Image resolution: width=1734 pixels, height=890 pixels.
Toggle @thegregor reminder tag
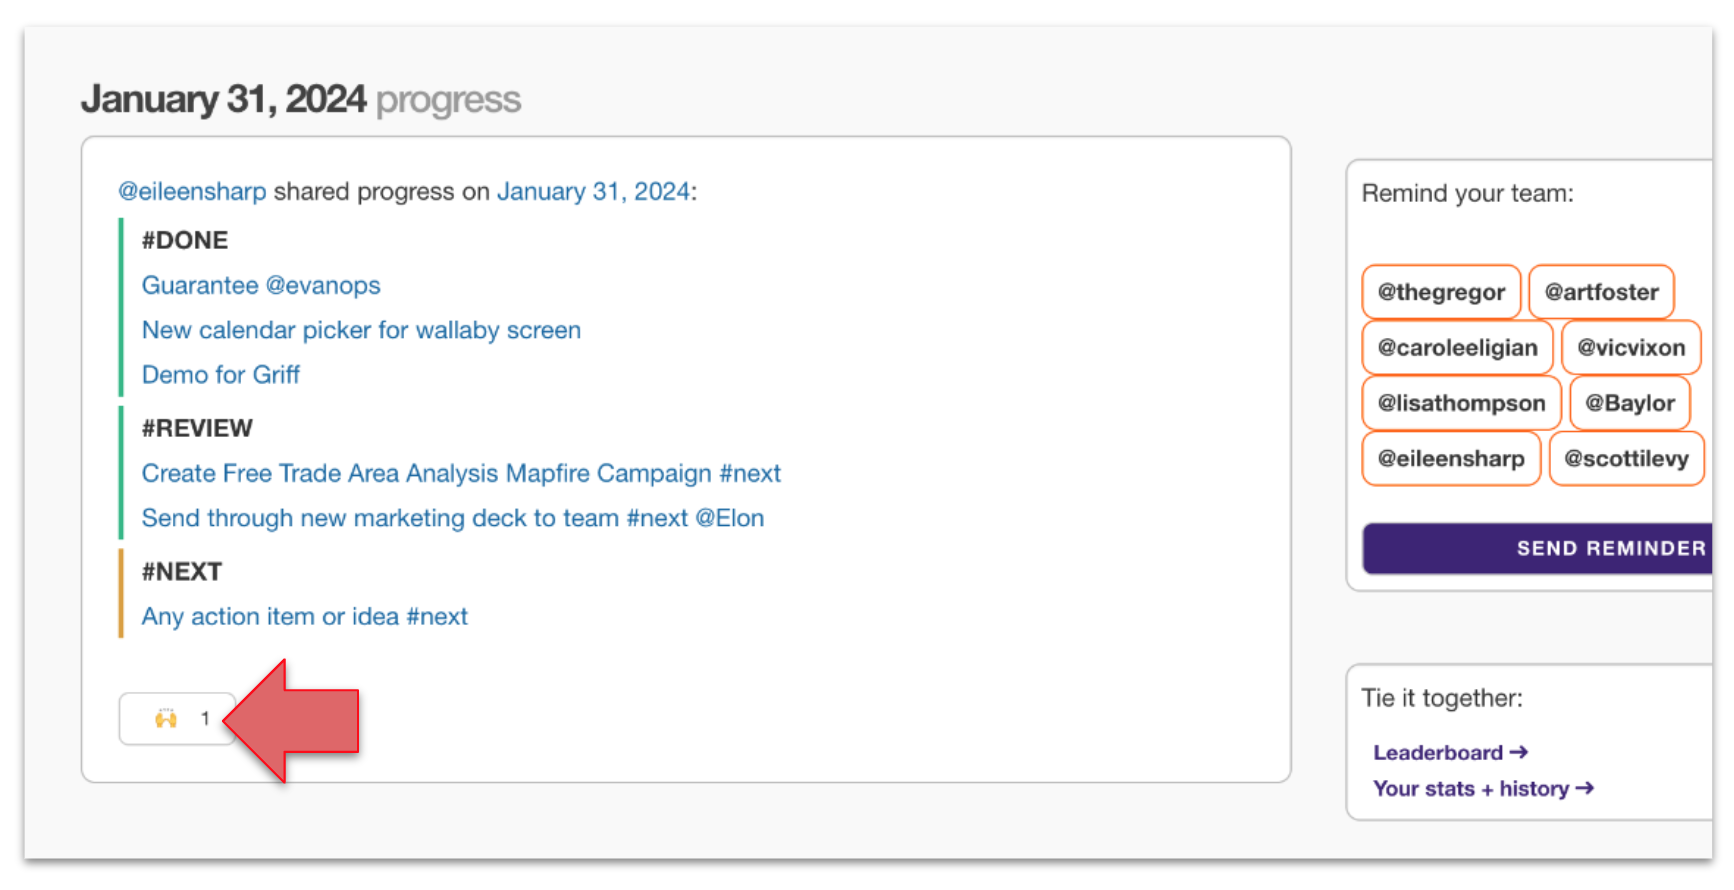pos(1441,292)
